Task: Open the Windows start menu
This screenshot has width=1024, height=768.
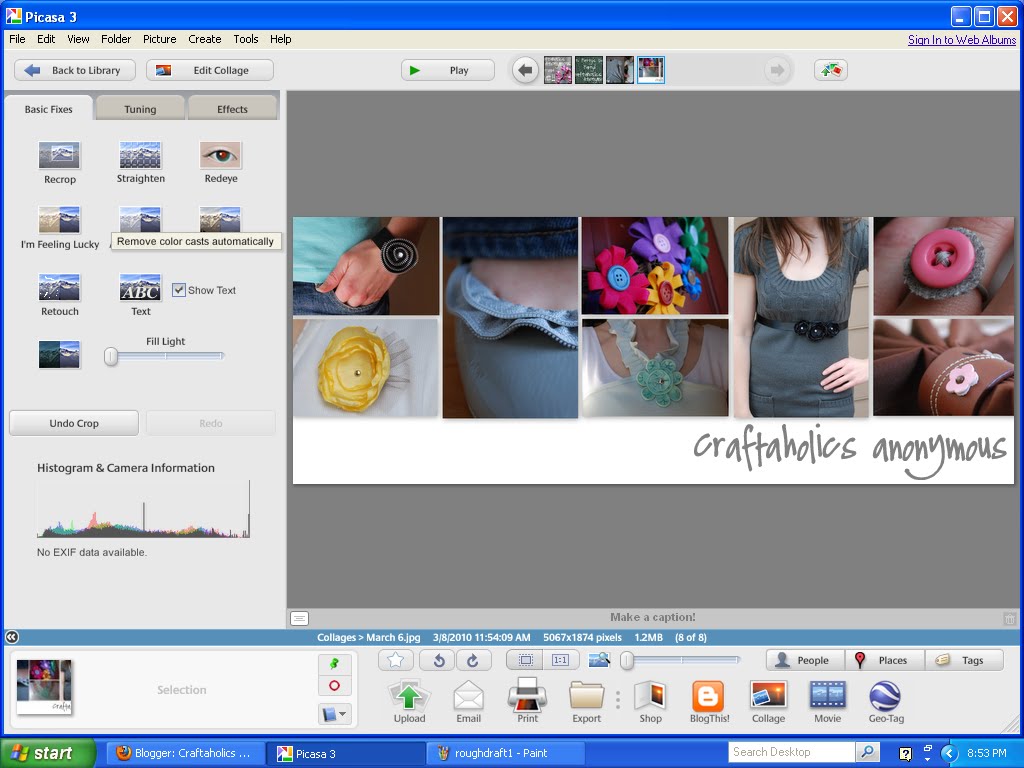Action: [48, 753]
